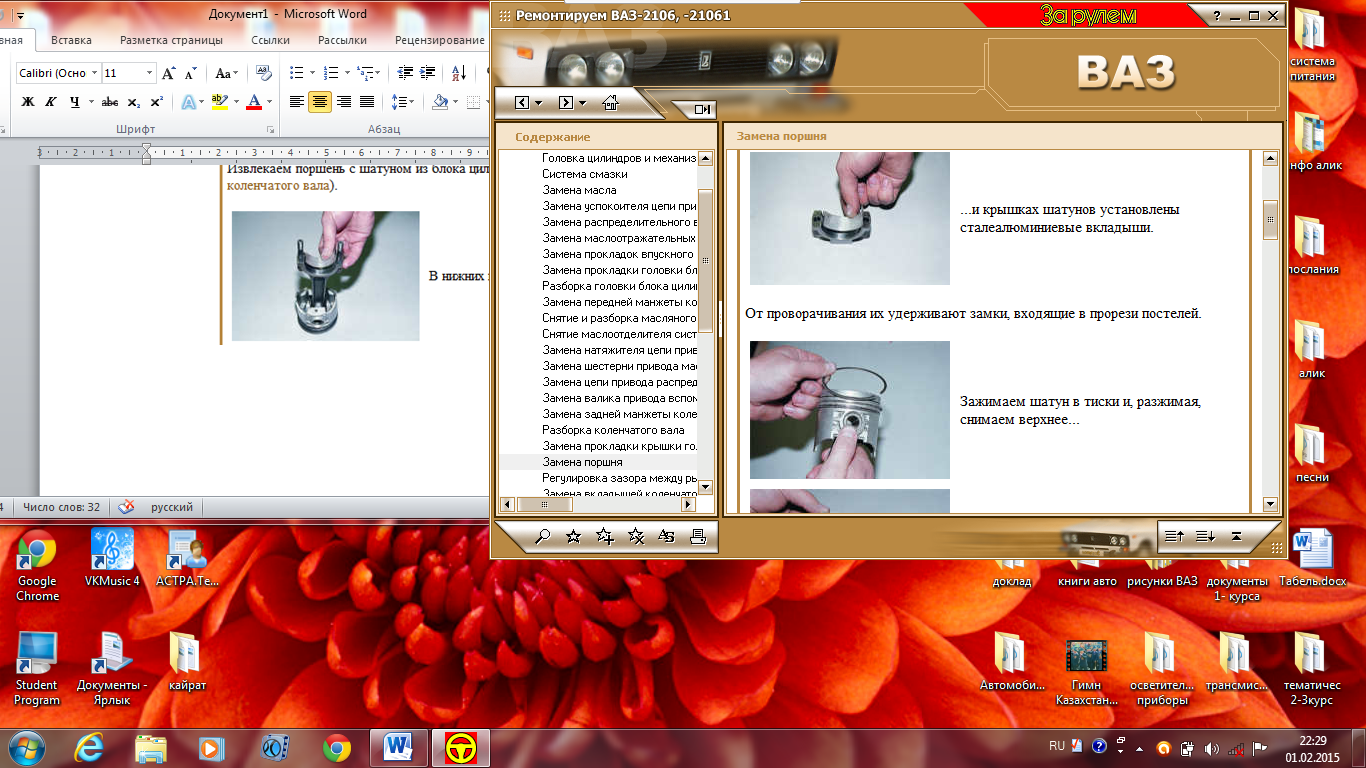Open the Рассылки tab in Word

(x=342, y=40)
